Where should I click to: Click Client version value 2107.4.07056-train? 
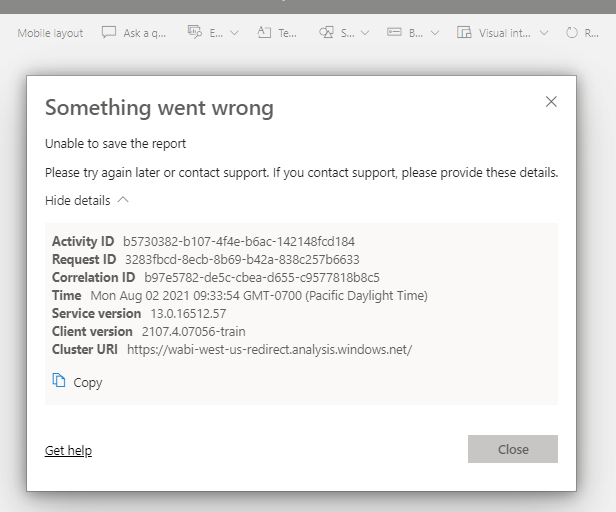(193, 332)
